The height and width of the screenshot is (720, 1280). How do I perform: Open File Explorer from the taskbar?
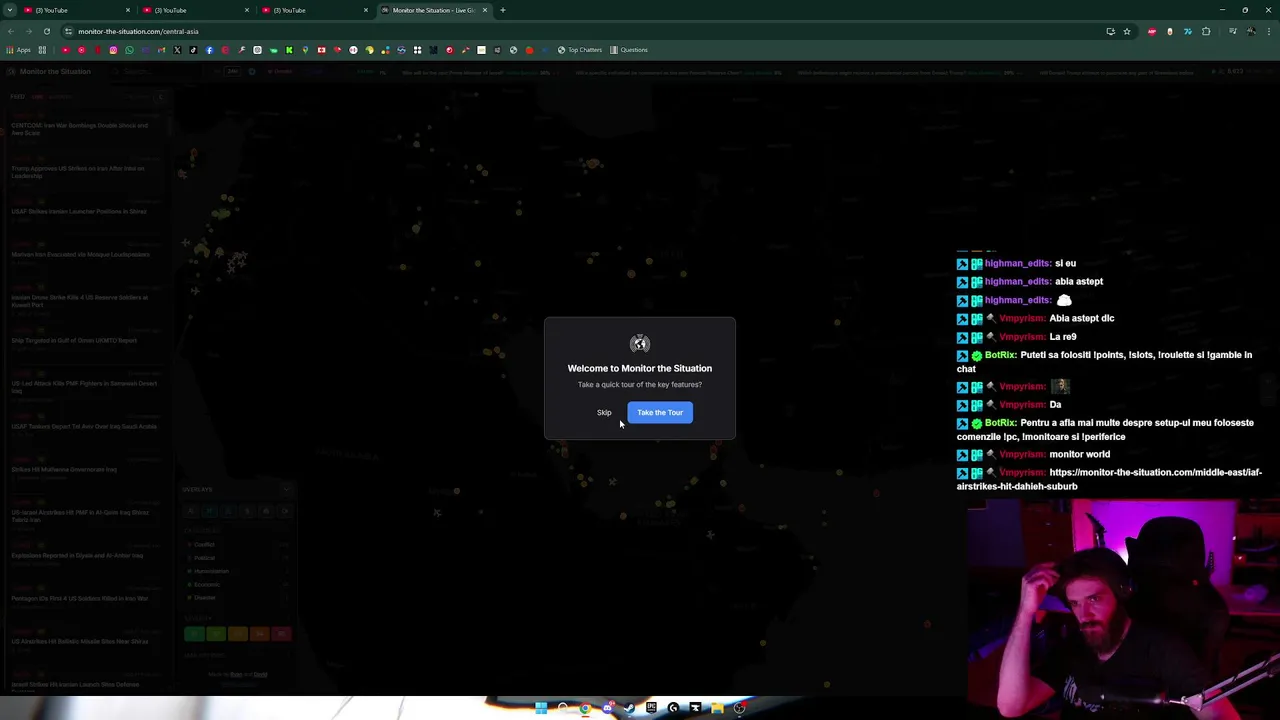tap(717, 708)
